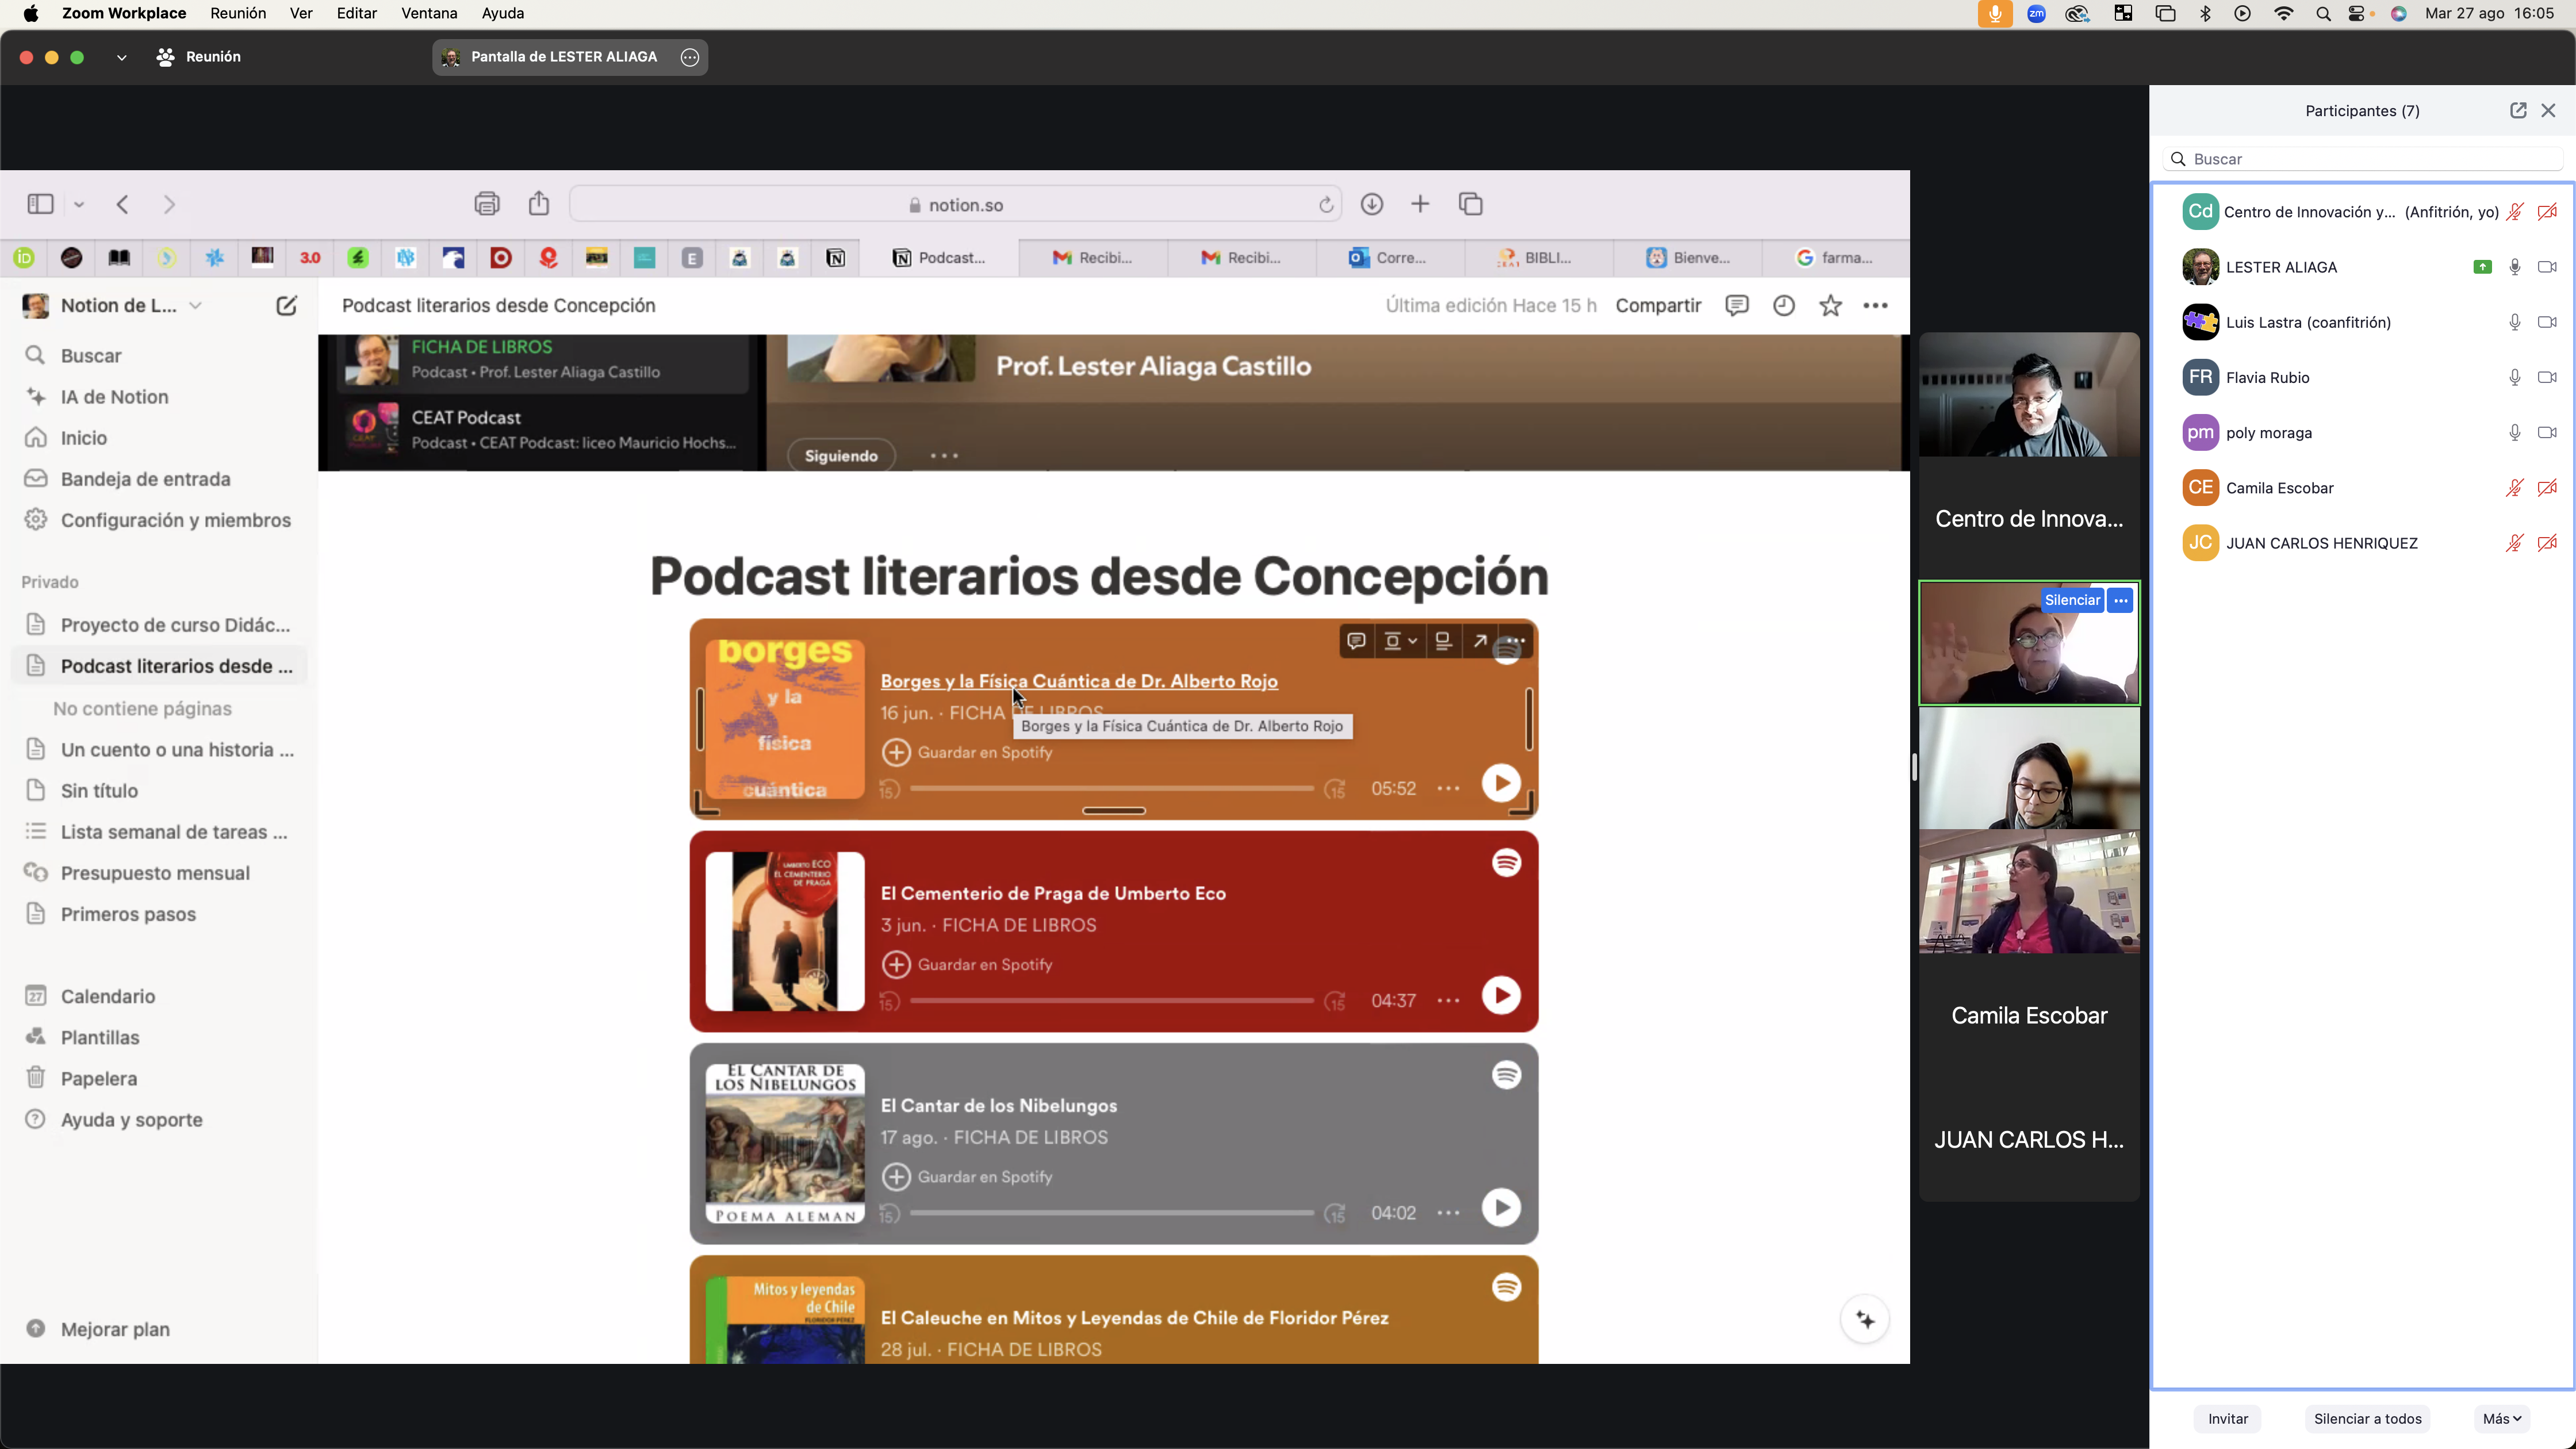Open the page options three-dot menu
This screenshot has width=2576, height=1449.
(x=1876, y=306)
